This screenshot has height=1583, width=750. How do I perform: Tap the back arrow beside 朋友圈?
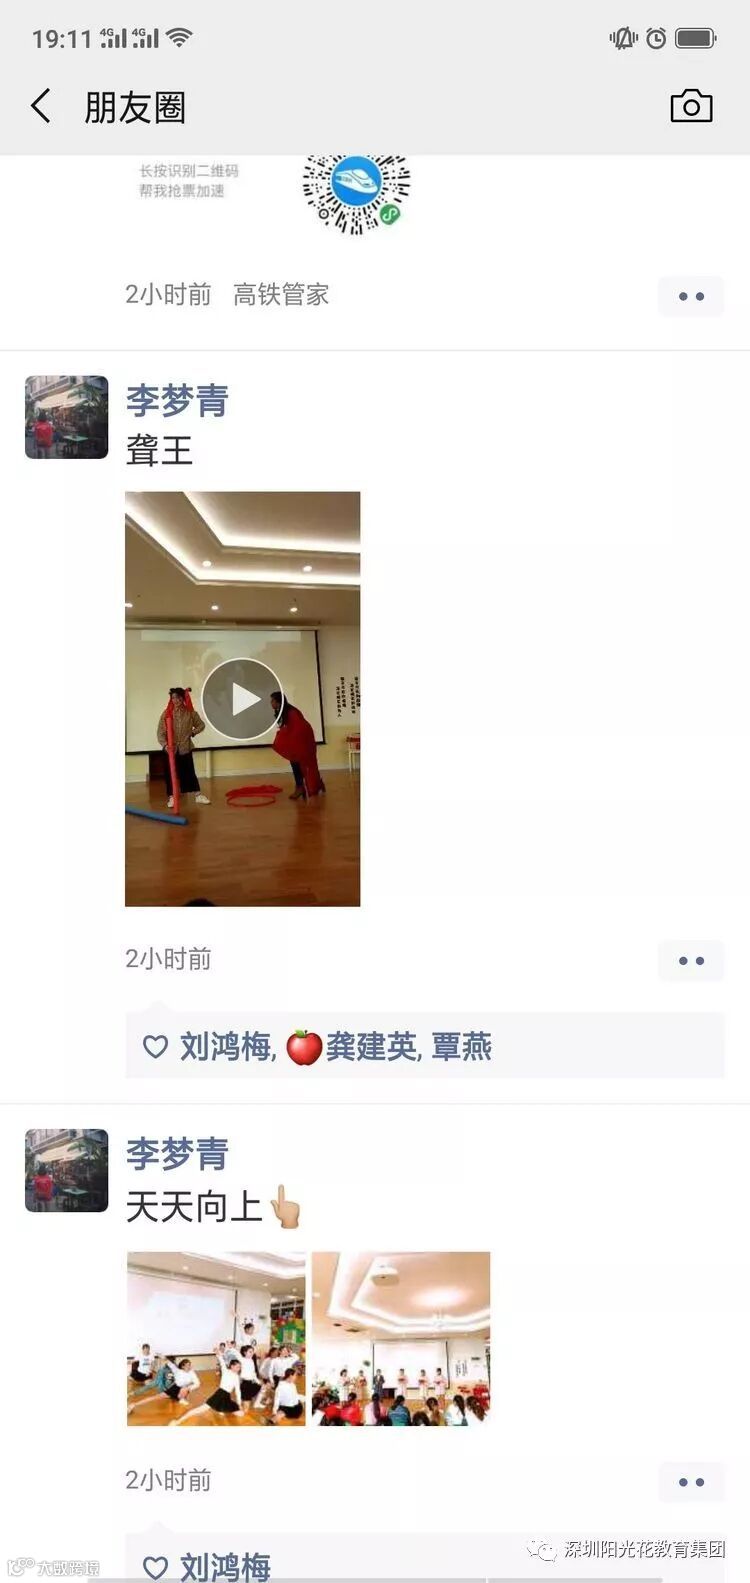coord(40,105)
